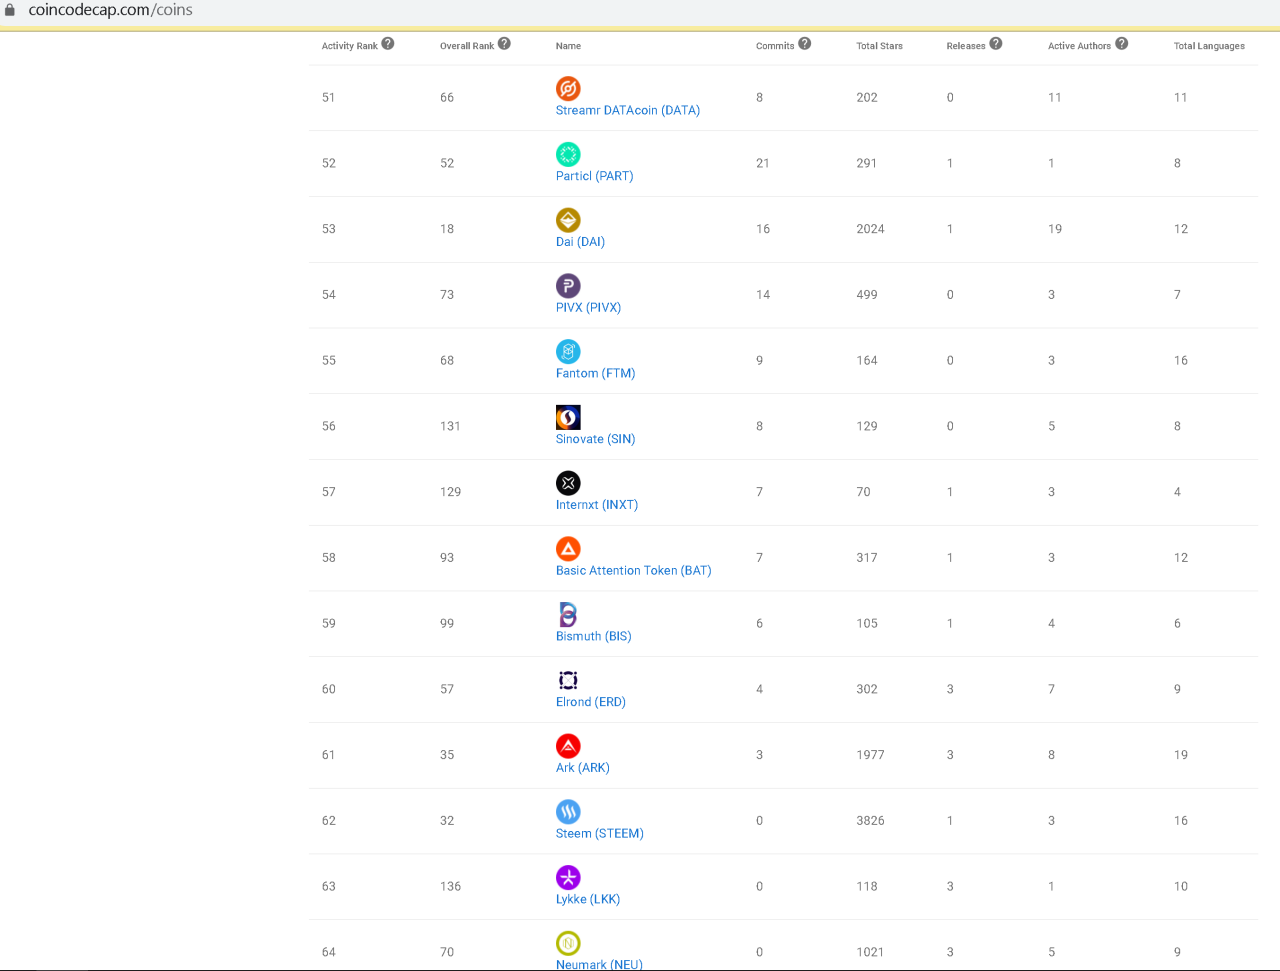Click activity rank 51 in the Streamr row
The image size is (1280, 971).
pos(328,98)
